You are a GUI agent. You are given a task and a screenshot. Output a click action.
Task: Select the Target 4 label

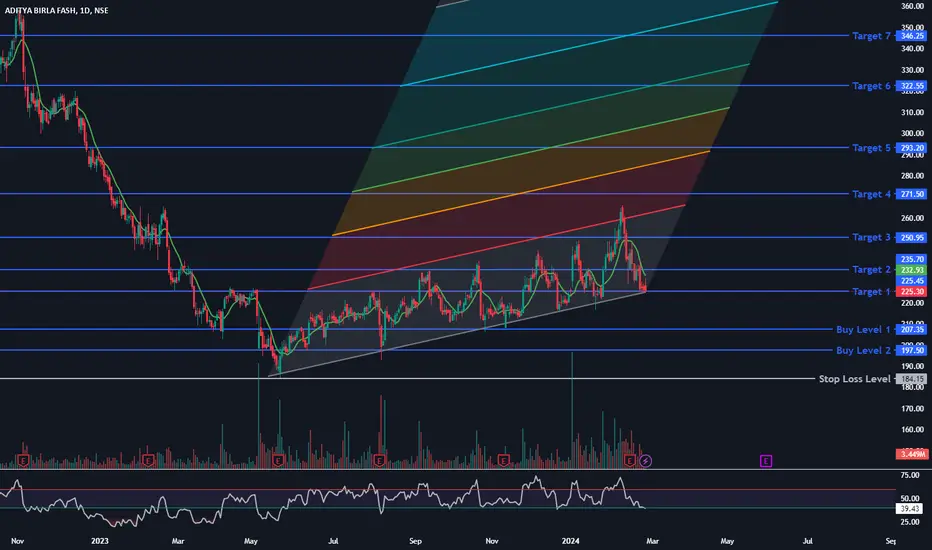(x=871, y=194)
